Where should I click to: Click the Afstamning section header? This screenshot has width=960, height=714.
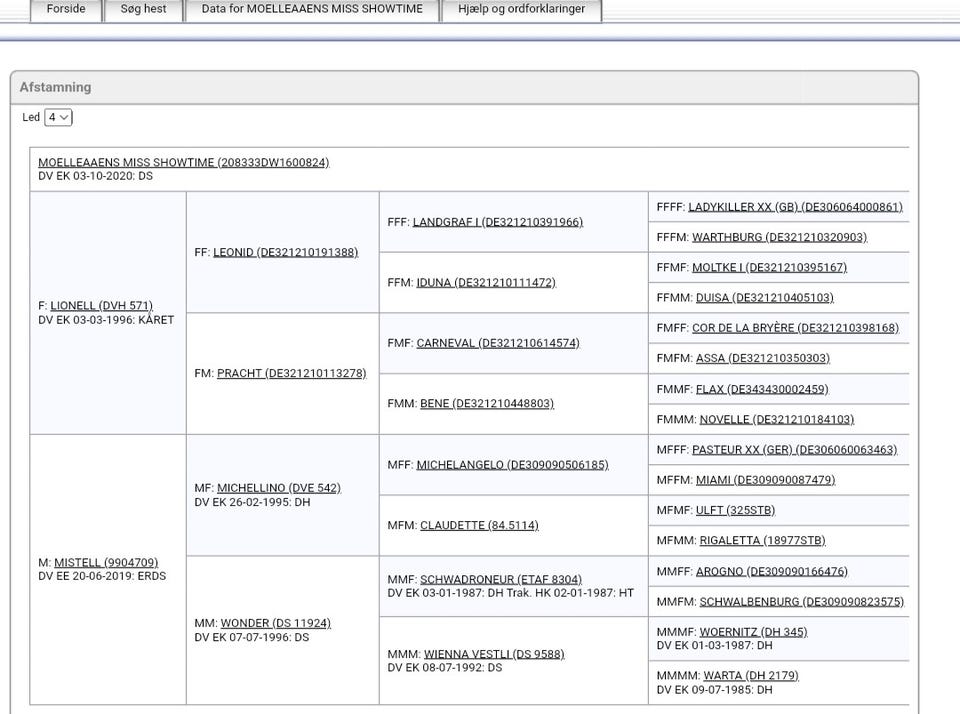[464, 87]
